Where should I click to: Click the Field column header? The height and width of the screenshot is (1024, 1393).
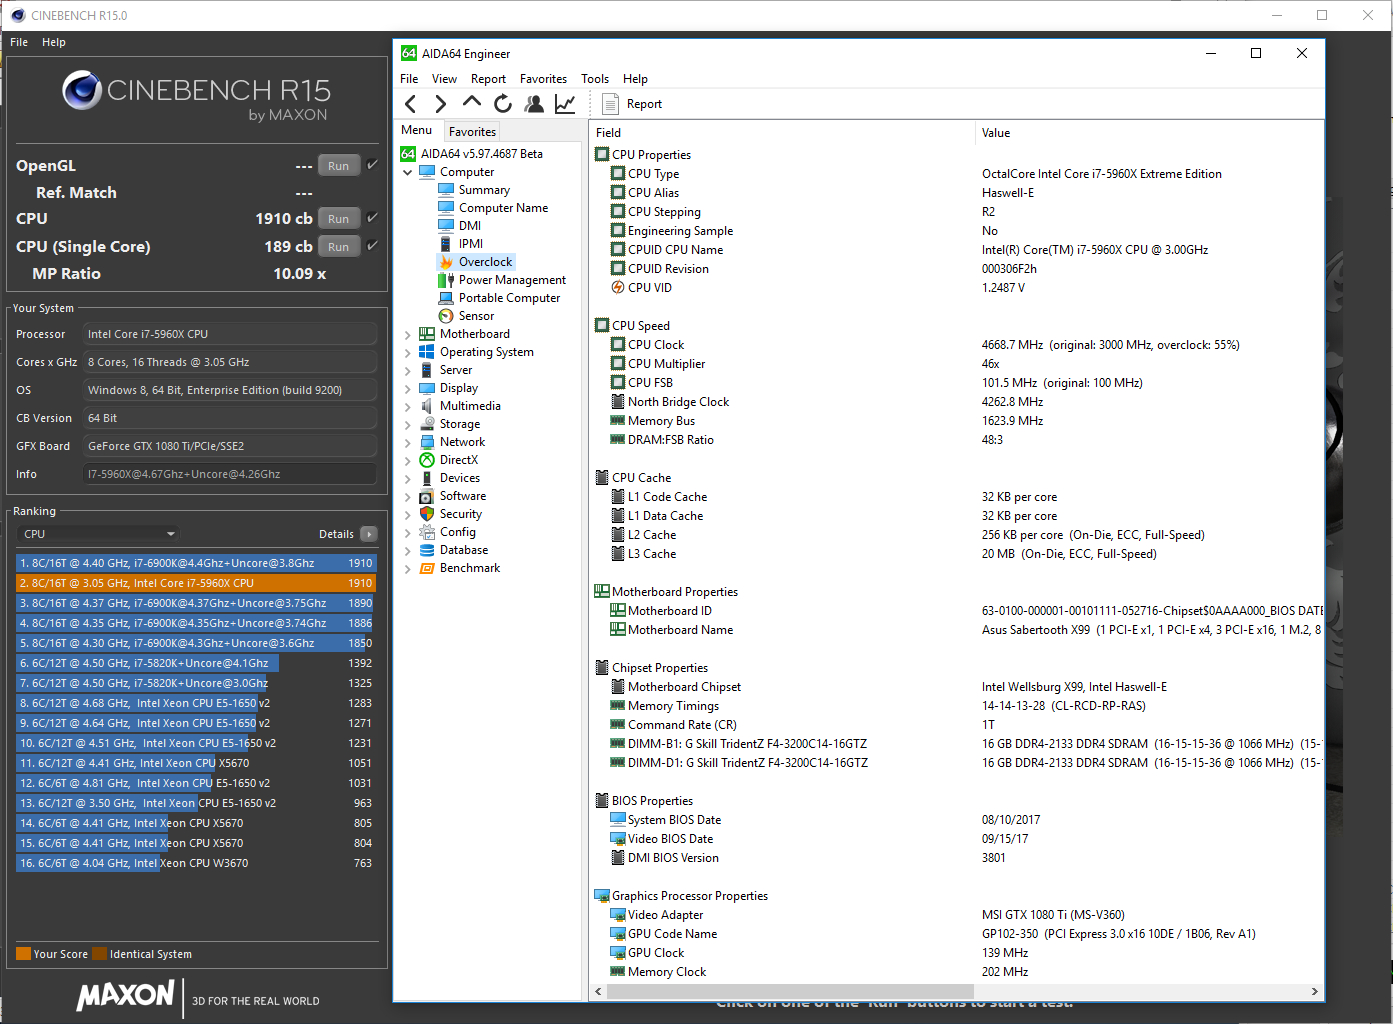783,133
